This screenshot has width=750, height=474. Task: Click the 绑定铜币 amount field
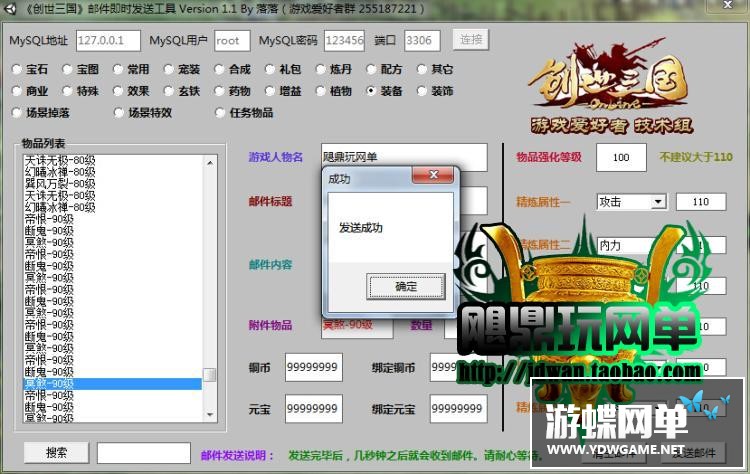[458, 367]
